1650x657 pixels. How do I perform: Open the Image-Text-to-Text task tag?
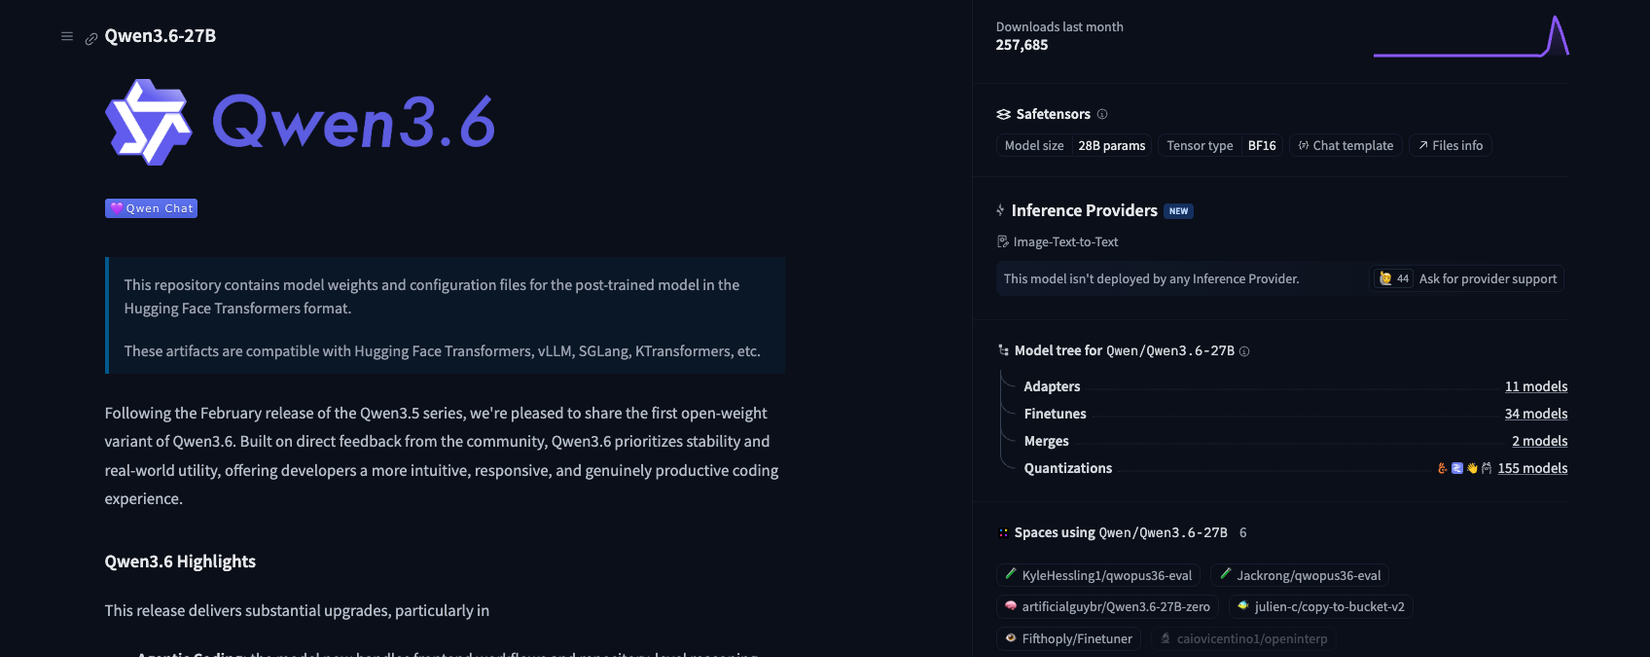(x=1057, y=242)
